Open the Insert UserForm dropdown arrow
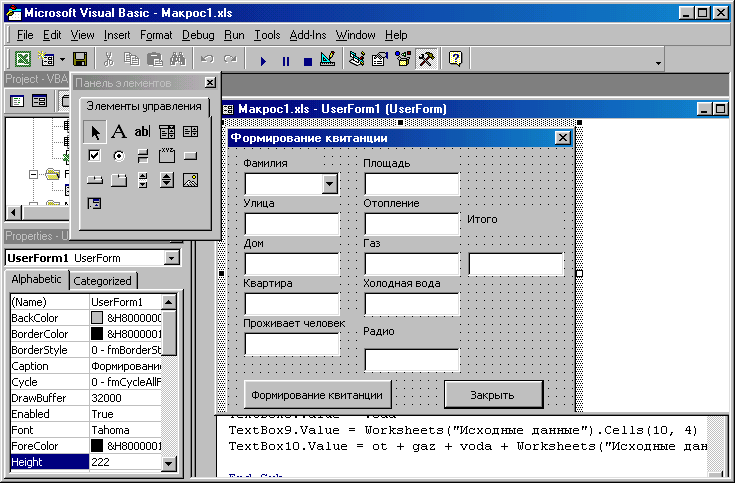Viewport: 735px width, 483px height. point(62,60)
